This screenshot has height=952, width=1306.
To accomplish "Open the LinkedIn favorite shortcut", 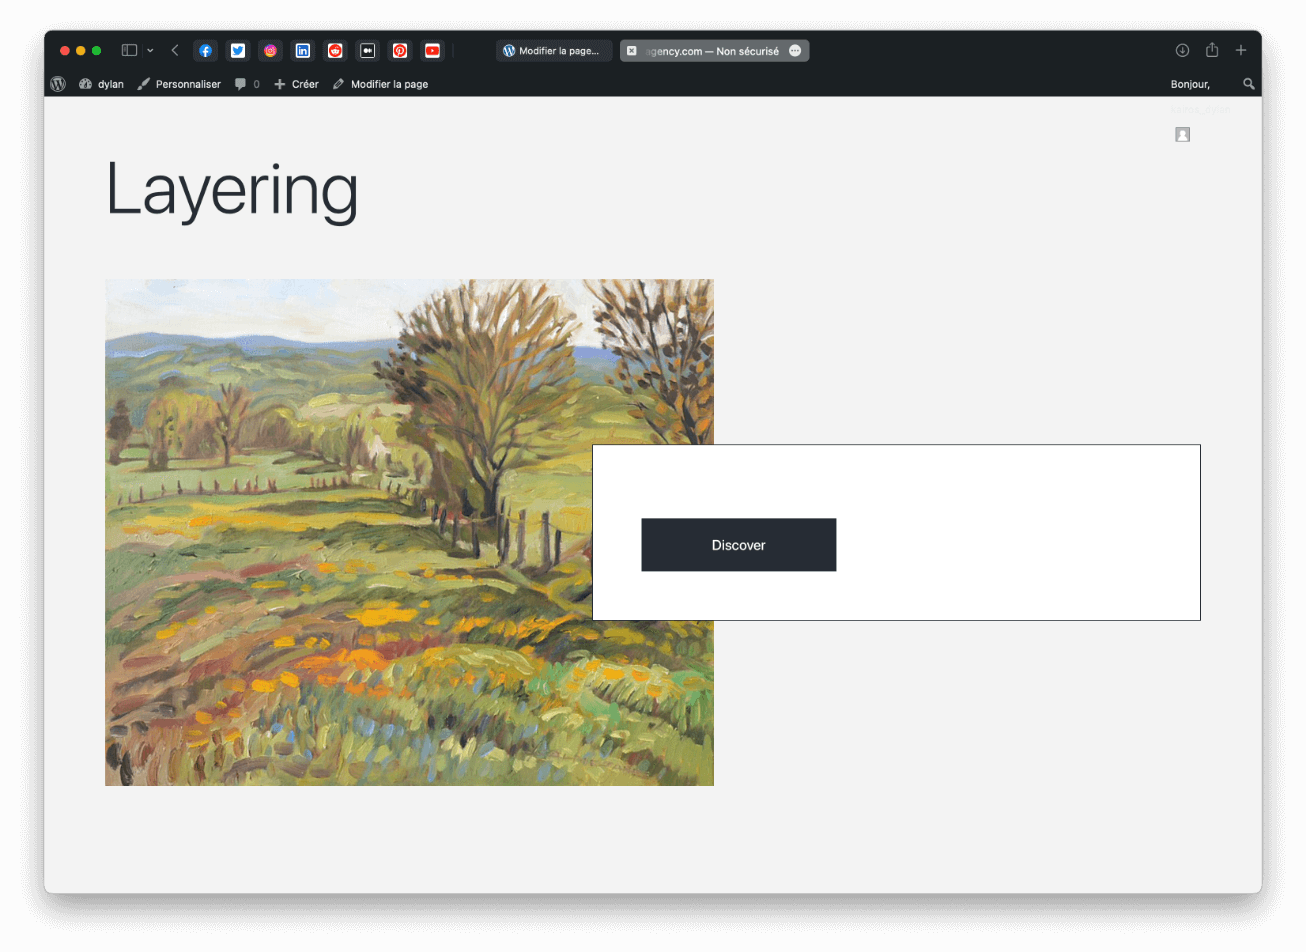I will pos(303,50).
